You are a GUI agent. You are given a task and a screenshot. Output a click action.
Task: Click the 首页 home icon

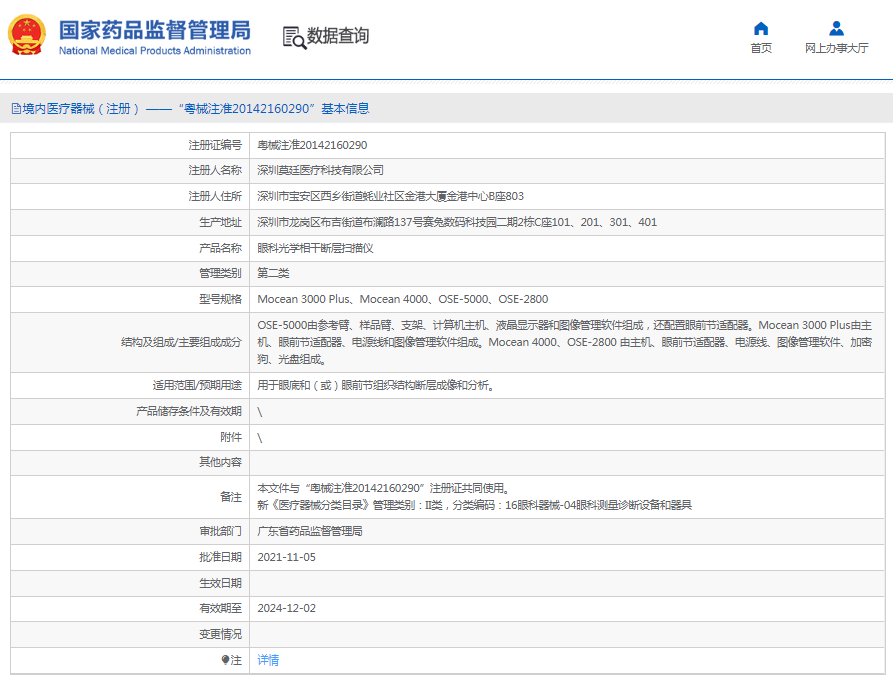point(761,28)
